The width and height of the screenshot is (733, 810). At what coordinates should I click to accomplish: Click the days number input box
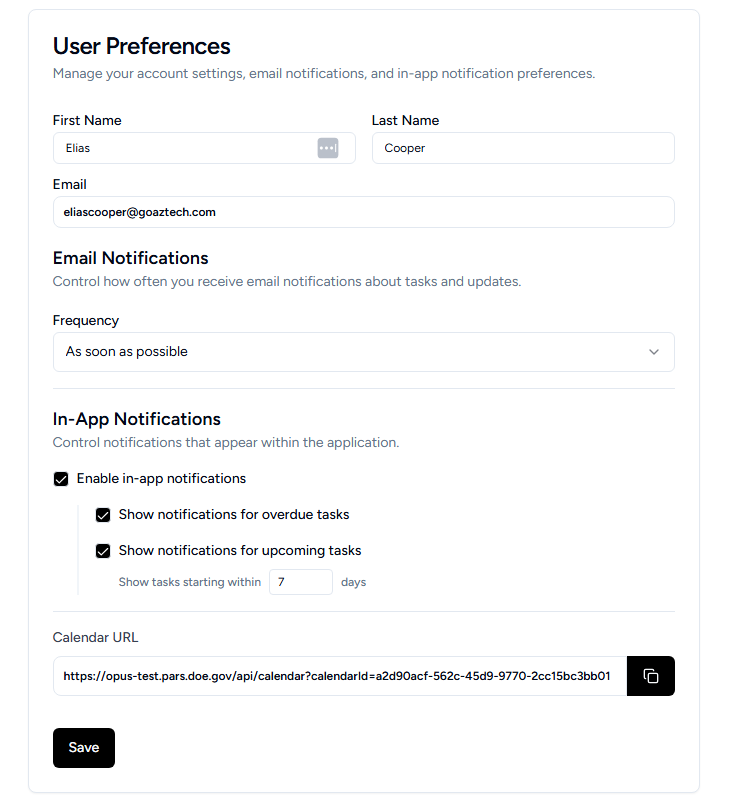tap(300, 582)
